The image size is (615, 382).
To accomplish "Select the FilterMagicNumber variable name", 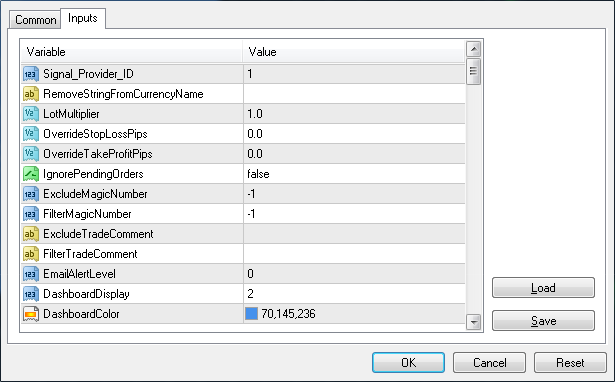I will [x=87, y=214].
